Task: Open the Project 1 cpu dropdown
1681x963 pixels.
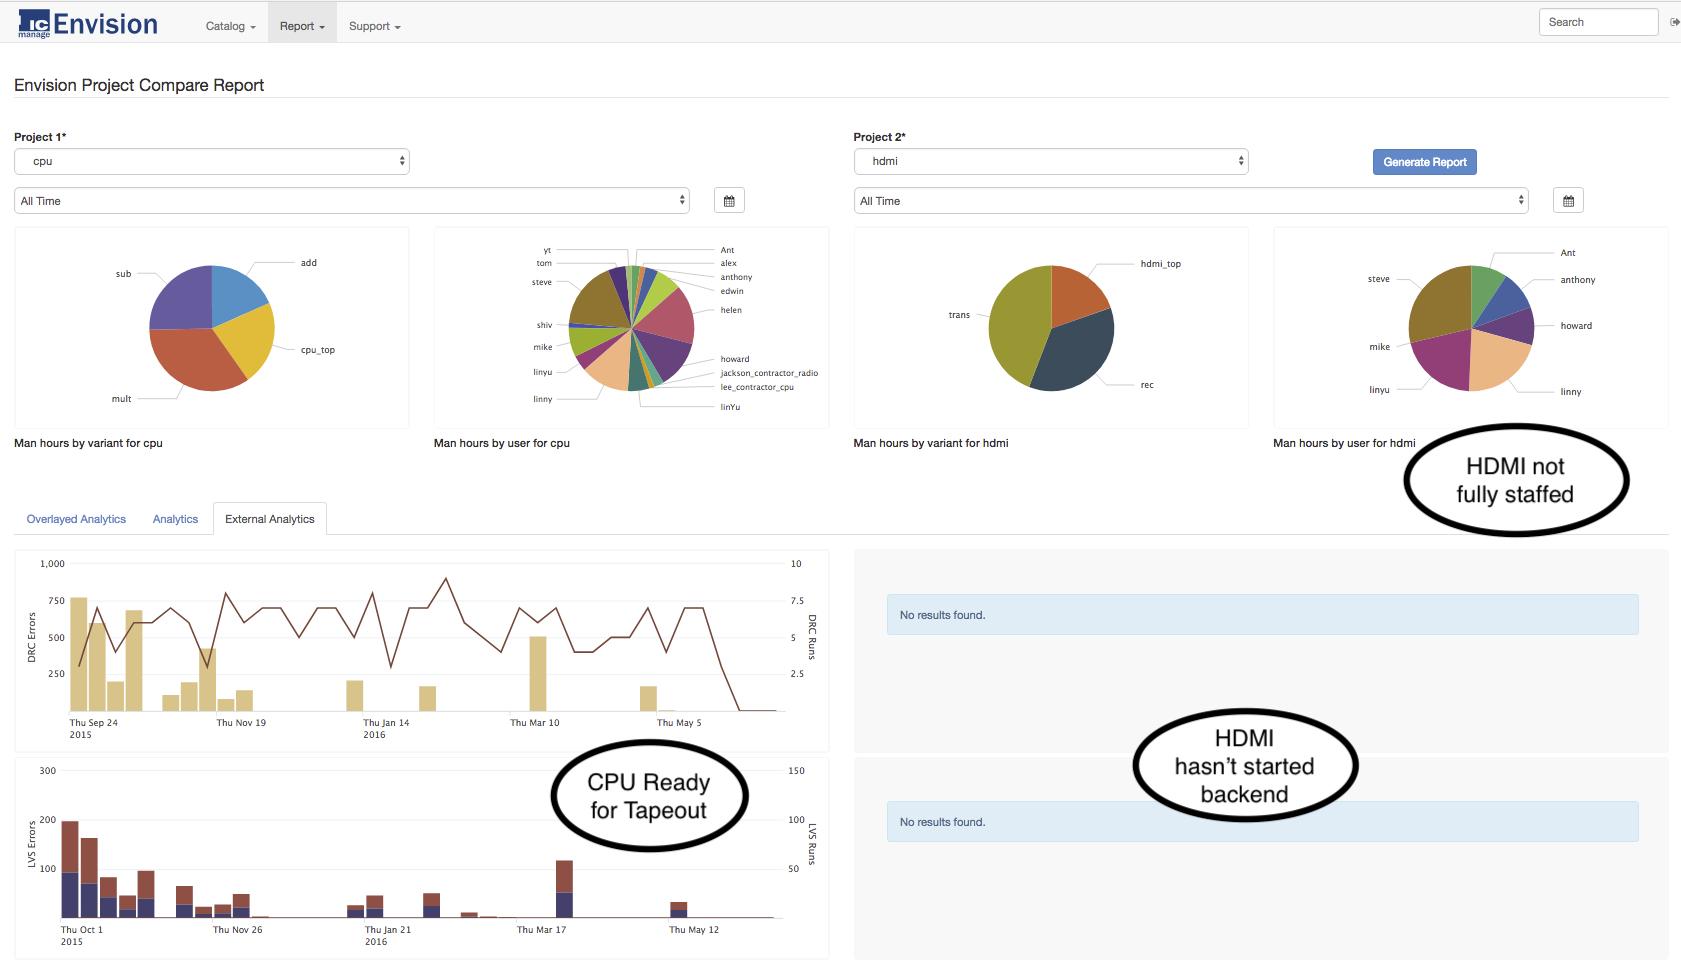Action: [212, 161]
